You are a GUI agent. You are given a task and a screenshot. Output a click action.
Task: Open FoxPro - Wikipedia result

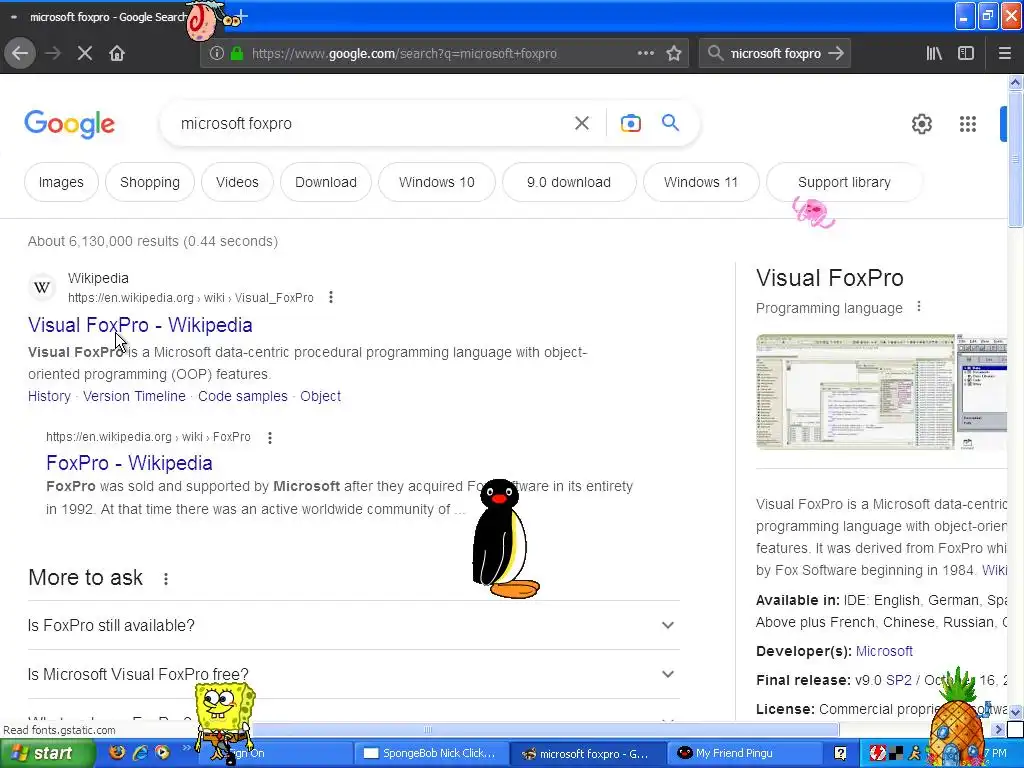coord(129,462)
